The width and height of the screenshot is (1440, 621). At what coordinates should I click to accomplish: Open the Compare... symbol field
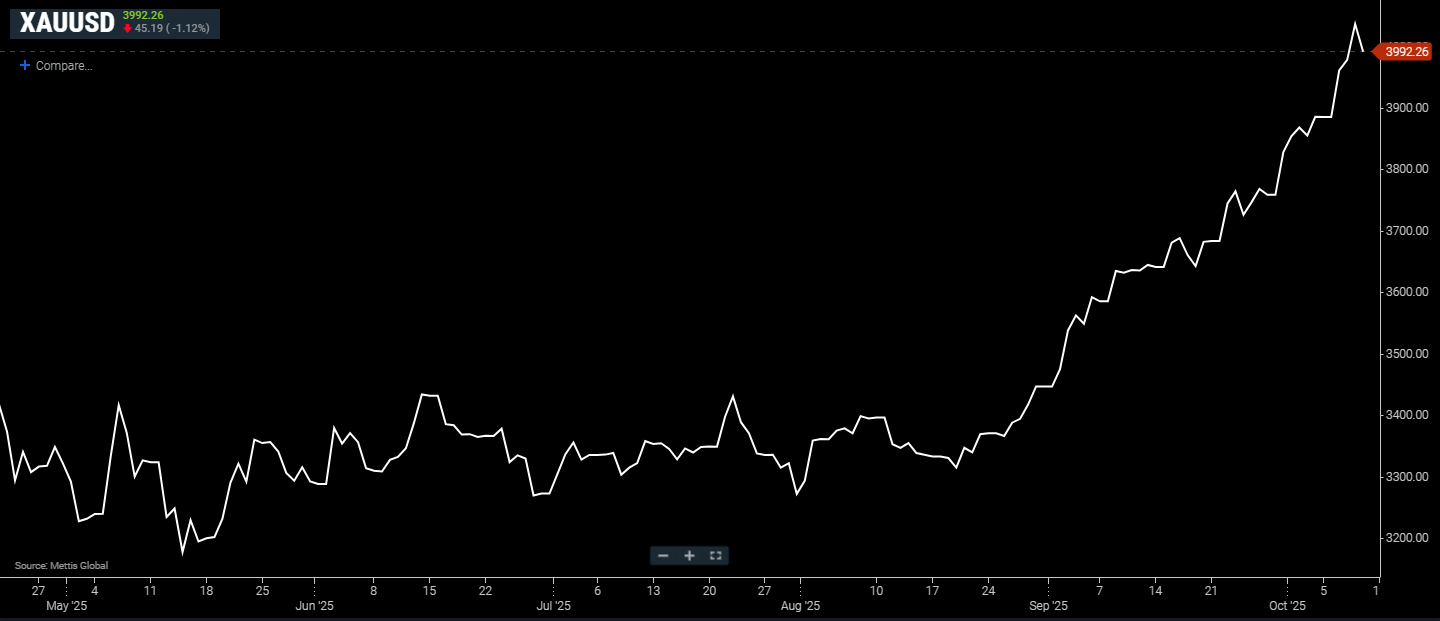tap(64, 66)
